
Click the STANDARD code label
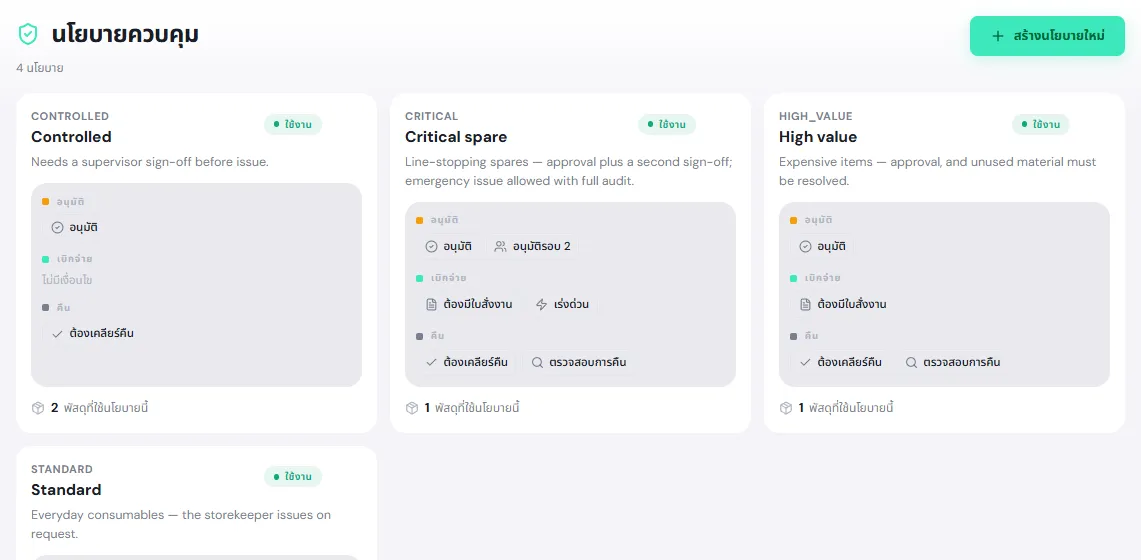pos(62,469)
